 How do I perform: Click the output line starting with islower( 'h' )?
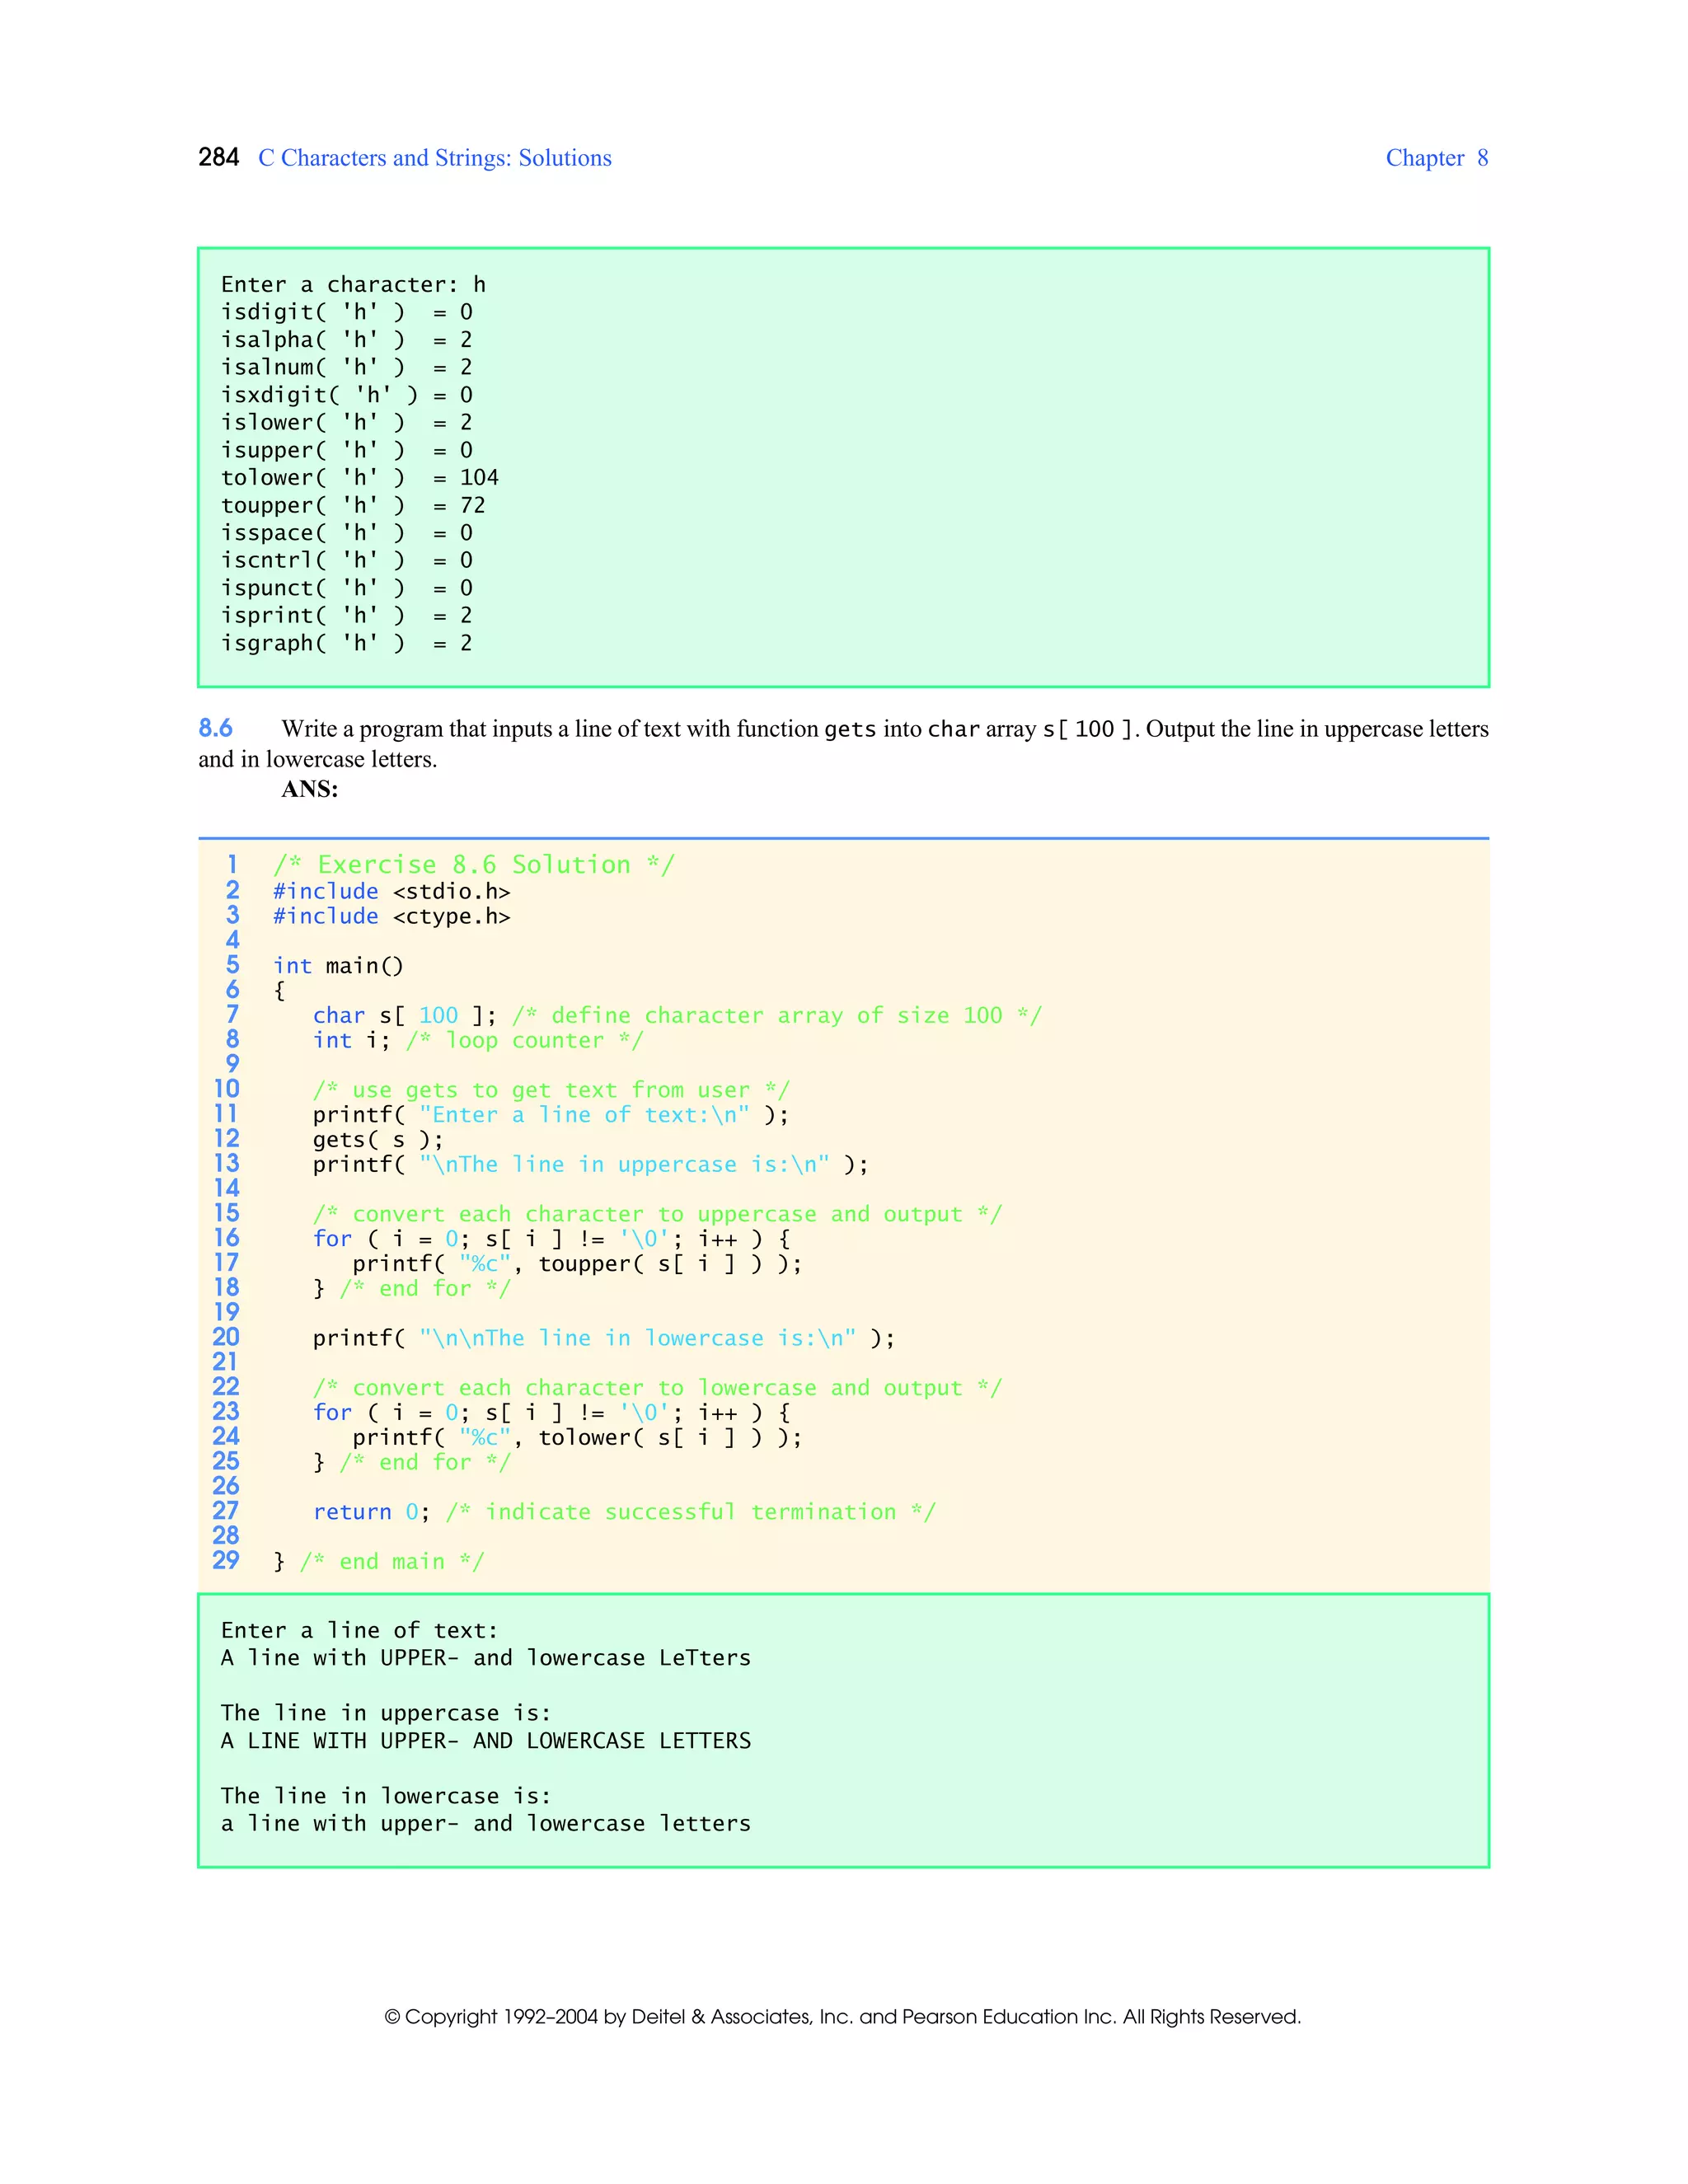tap(346, 423)
